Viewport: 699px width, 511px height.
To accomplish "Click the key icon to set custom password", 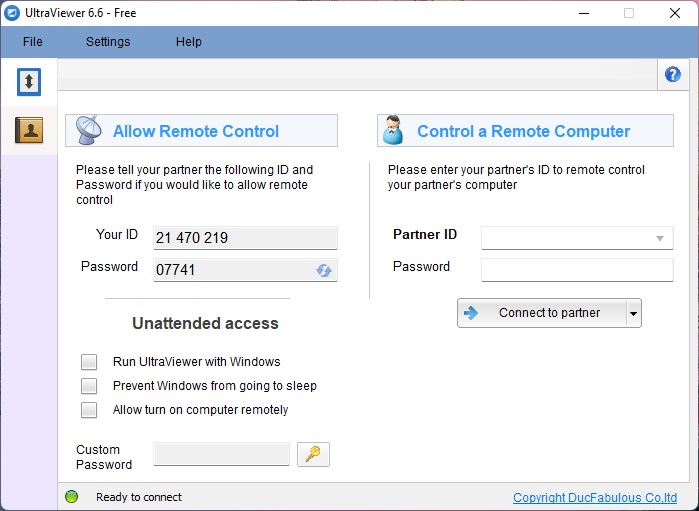I will pos(313,455).
